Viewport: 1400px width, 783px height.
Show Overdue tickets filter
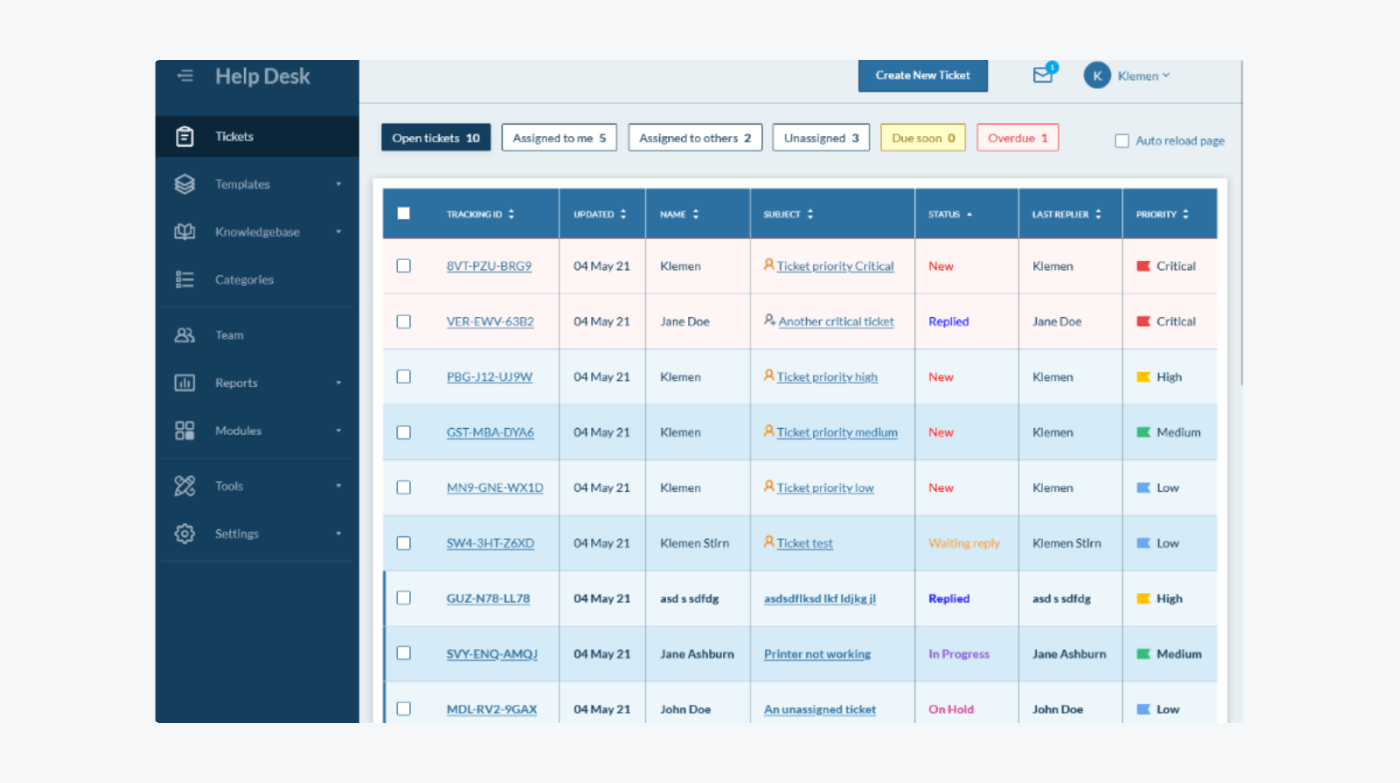[1018, 138]
